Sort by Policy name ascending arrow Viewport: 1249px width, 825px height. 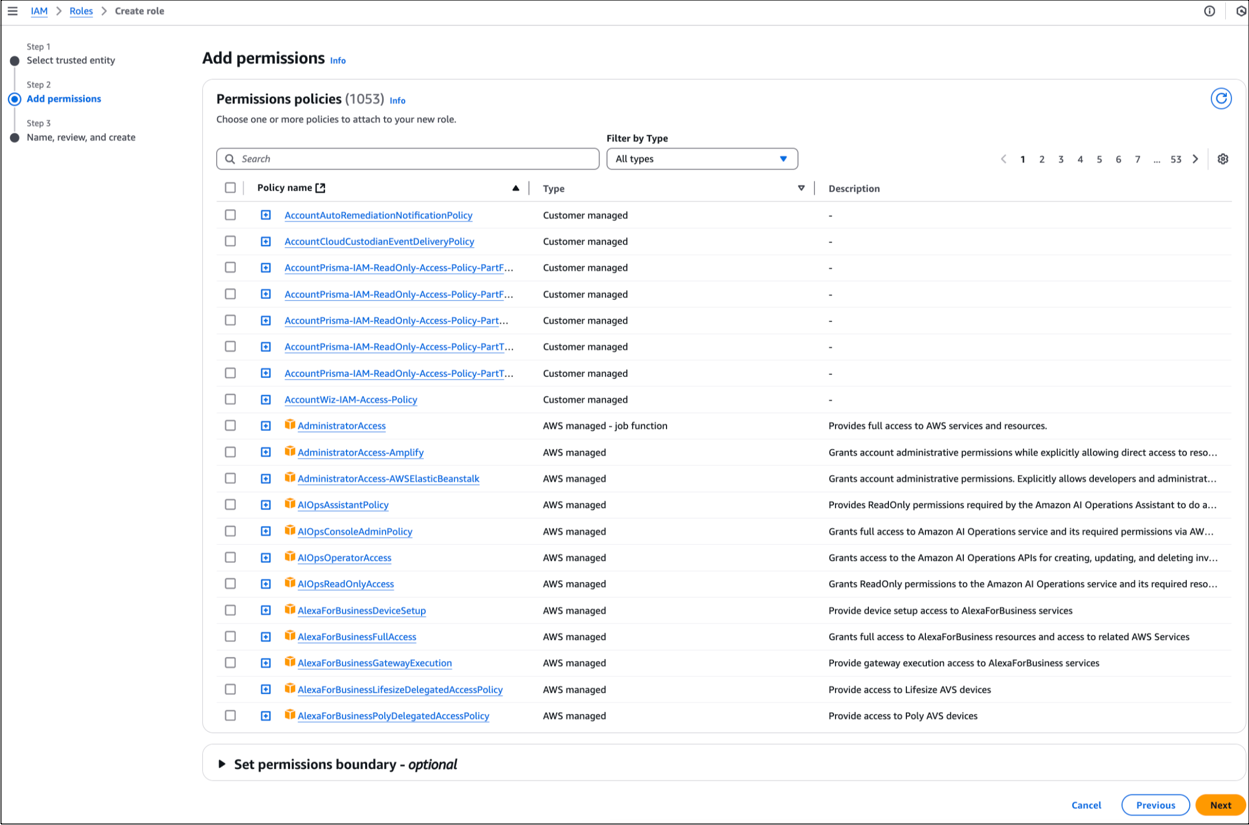pyautogui.click(x=516, y=188)
